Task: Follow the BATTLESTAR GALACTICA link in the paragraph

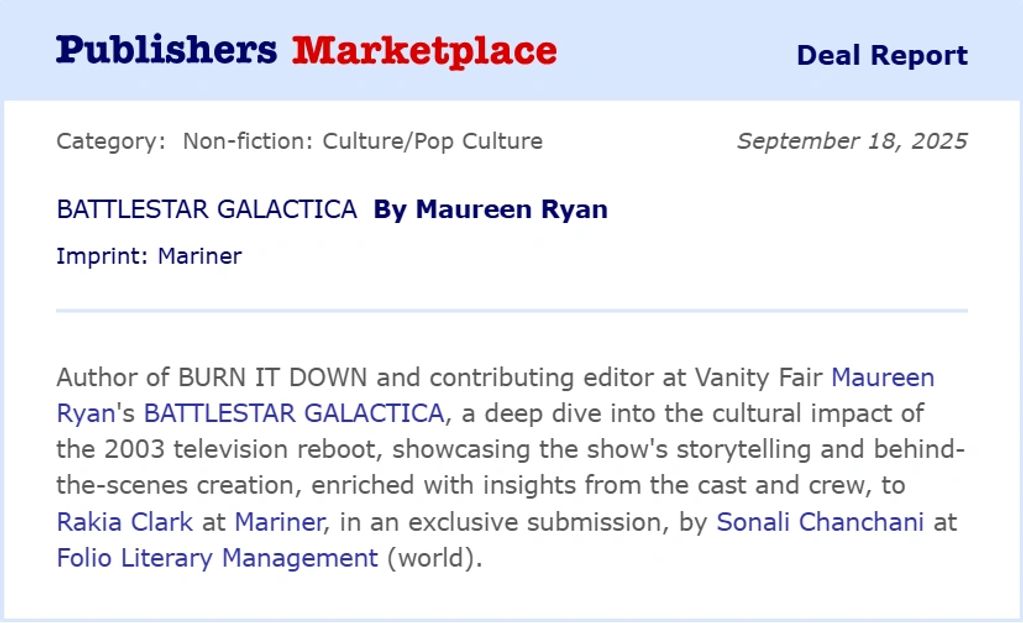Action: point(294,413)
